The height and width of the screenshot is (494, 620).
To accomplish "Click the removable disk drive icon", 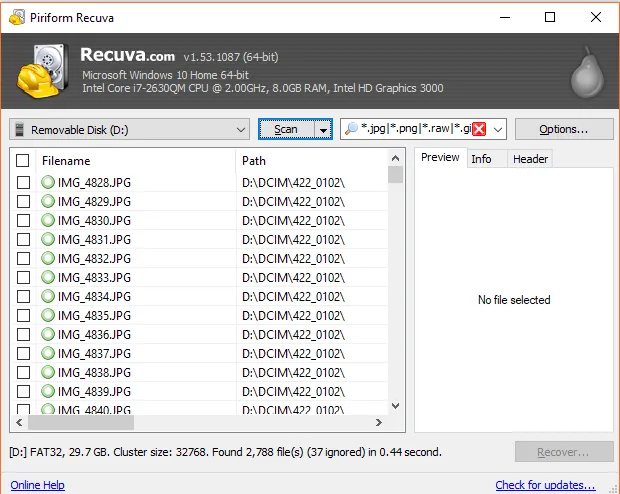I will 19,130.
